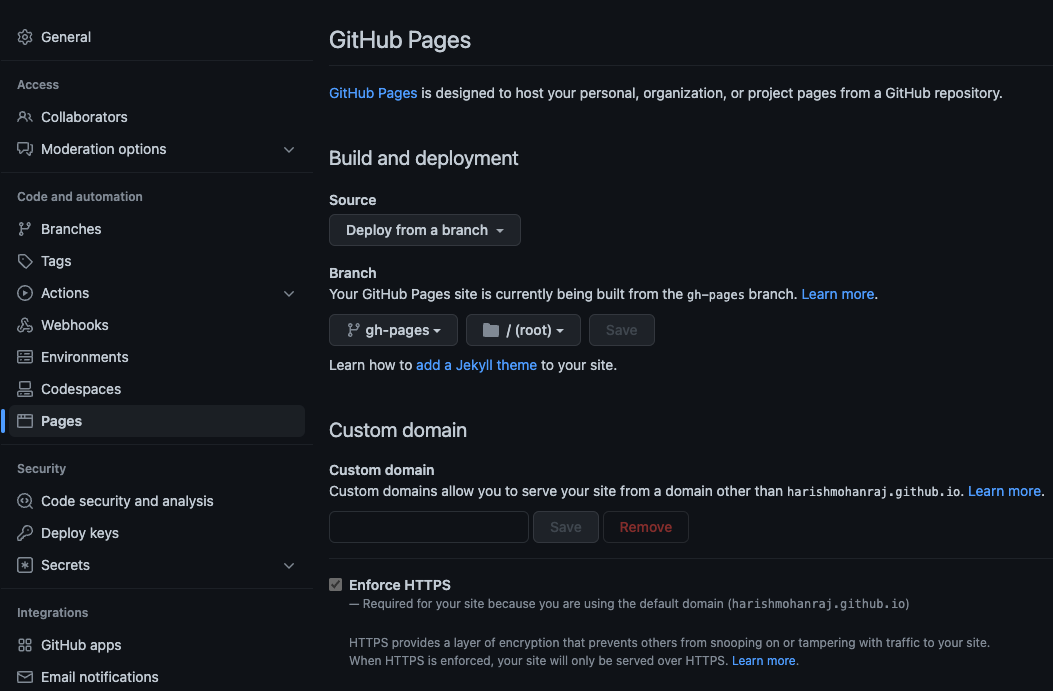
Task: Click the Environments icon
Action: 24,356
